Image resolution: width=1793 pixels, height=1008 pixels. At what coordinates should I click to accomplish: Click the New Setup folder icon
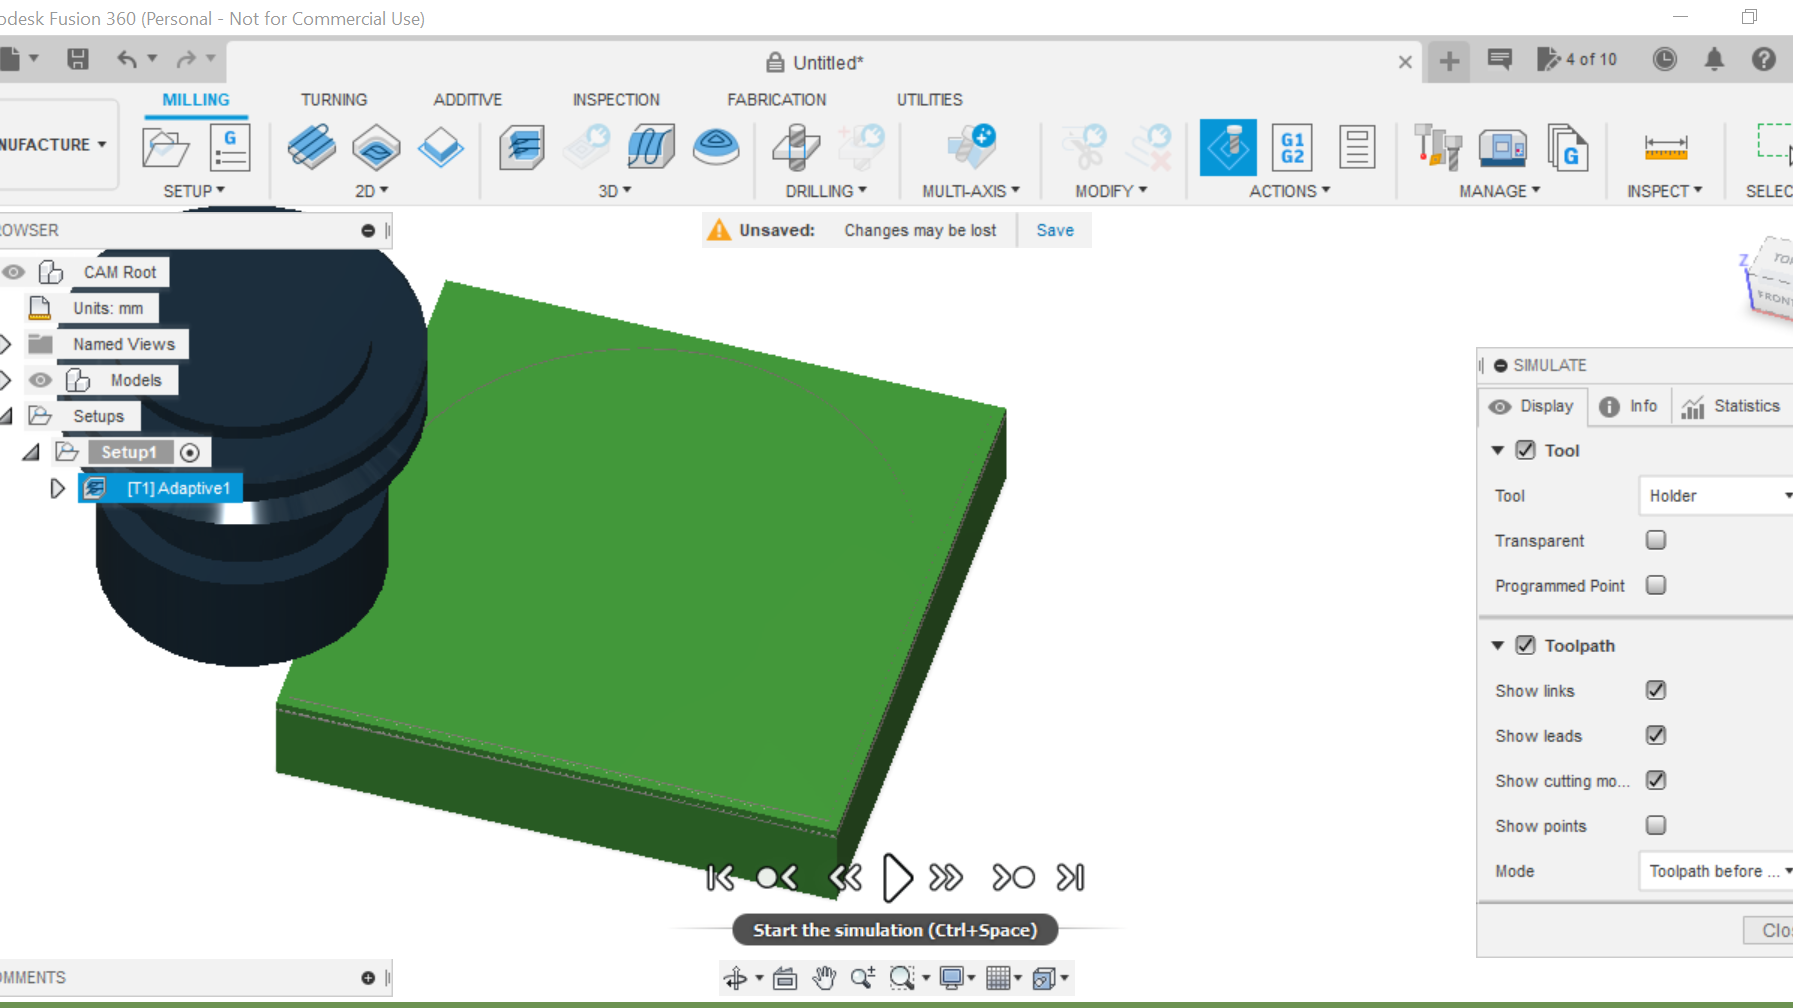pos(166,148)
